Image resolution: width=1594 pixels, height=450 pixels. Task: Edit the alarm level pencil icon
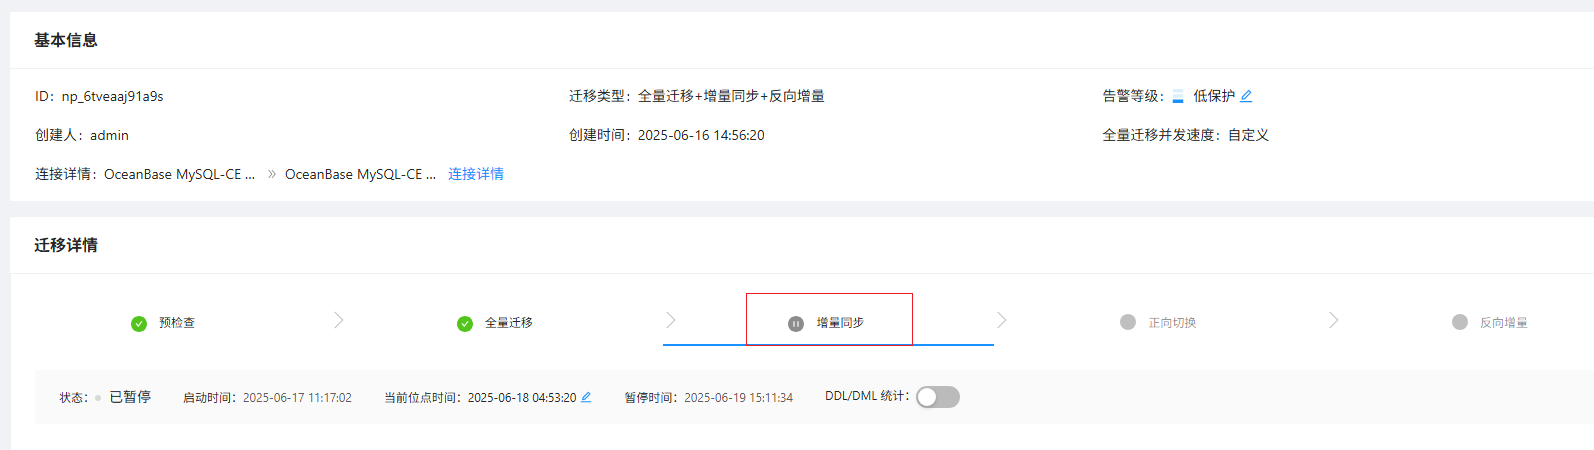[x=1246, y=96]
